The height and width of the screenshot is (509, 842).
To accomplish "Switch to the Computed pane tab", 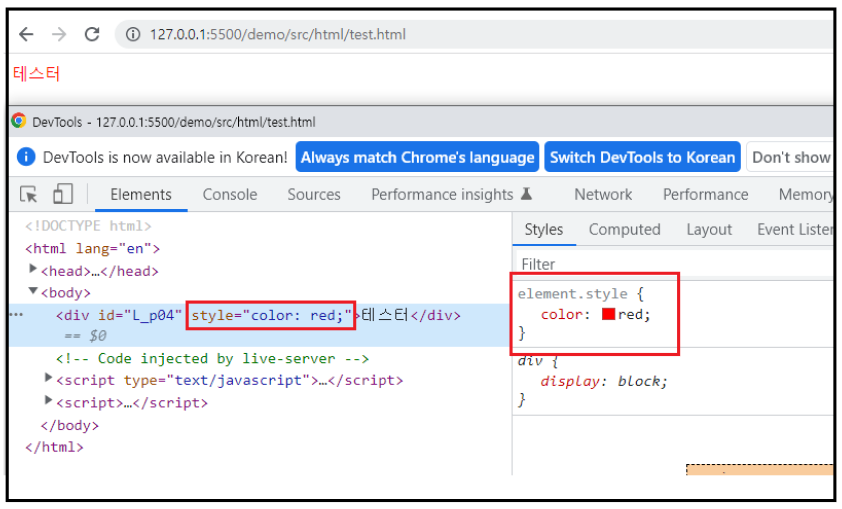I will [625, 230].
